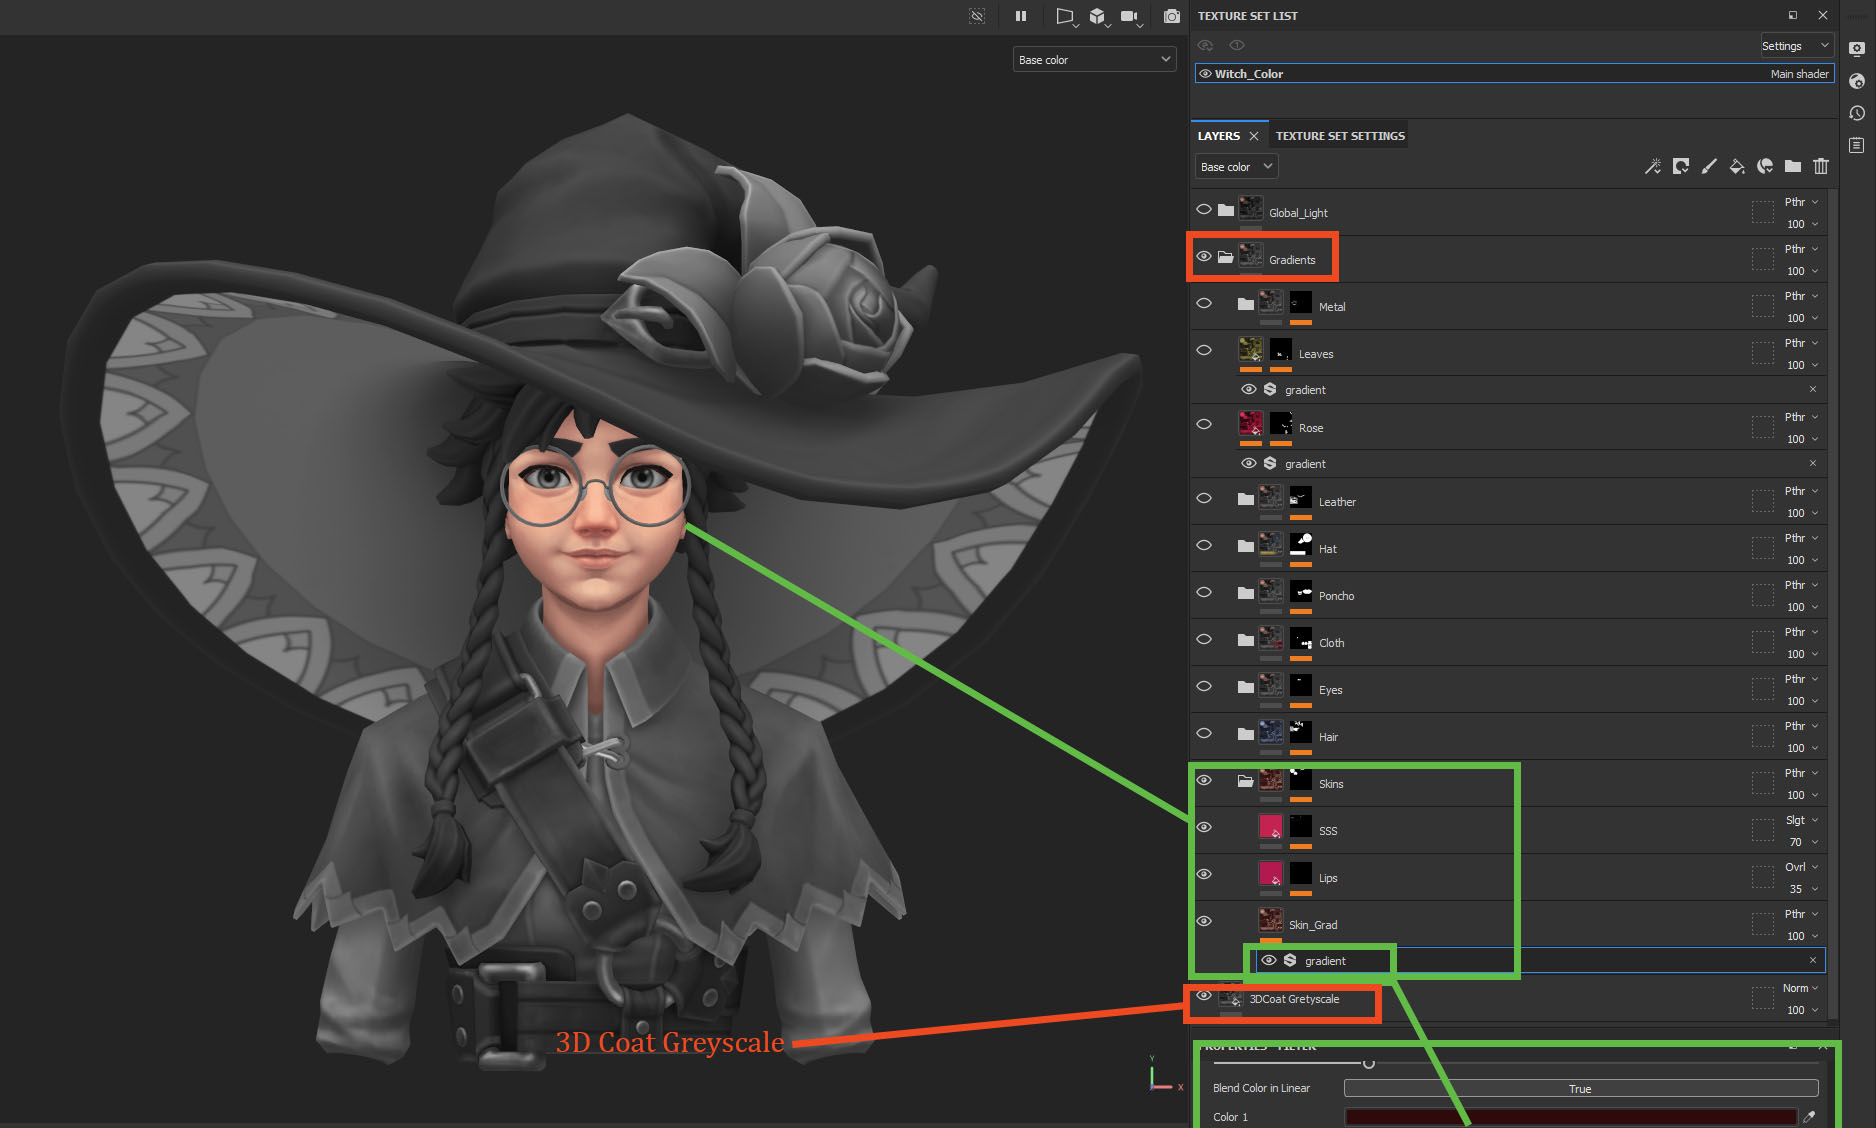Select the 3DCoat Greyscale layer
This screenshot has height=1128, width=1876.
click(1294, 999)
